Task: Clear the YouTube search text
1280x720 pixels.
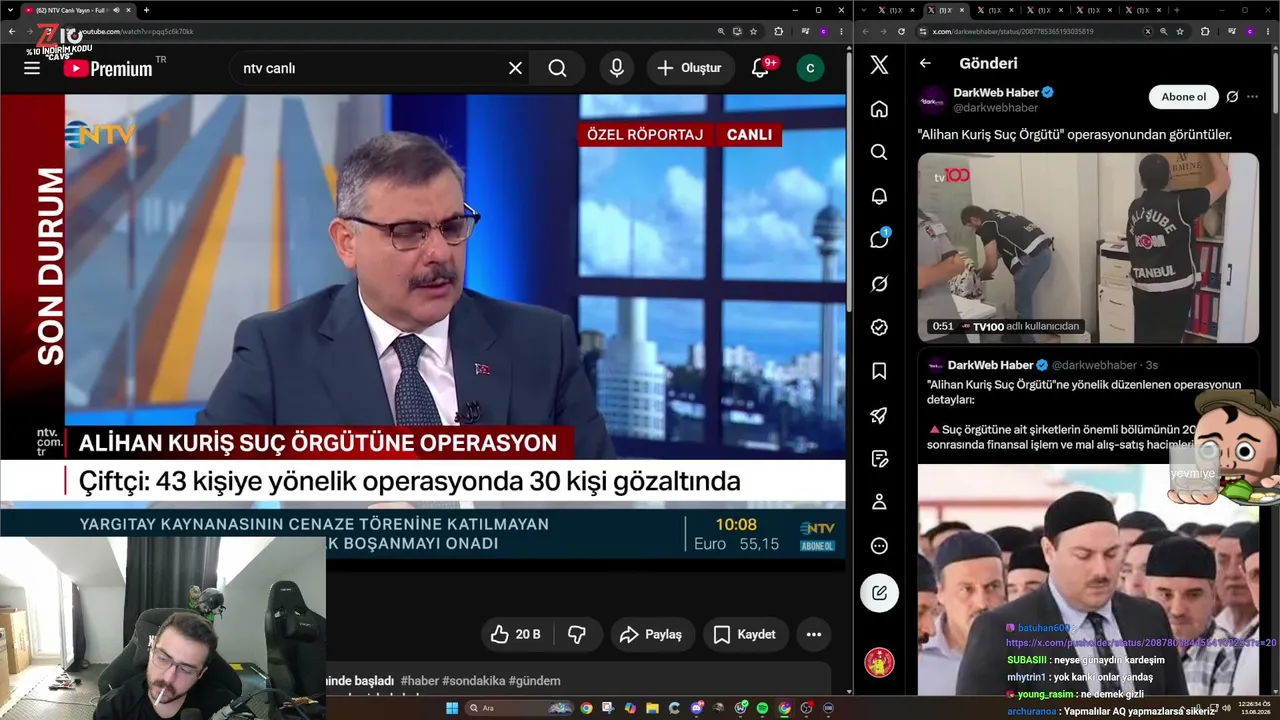Action: (515, 68)
